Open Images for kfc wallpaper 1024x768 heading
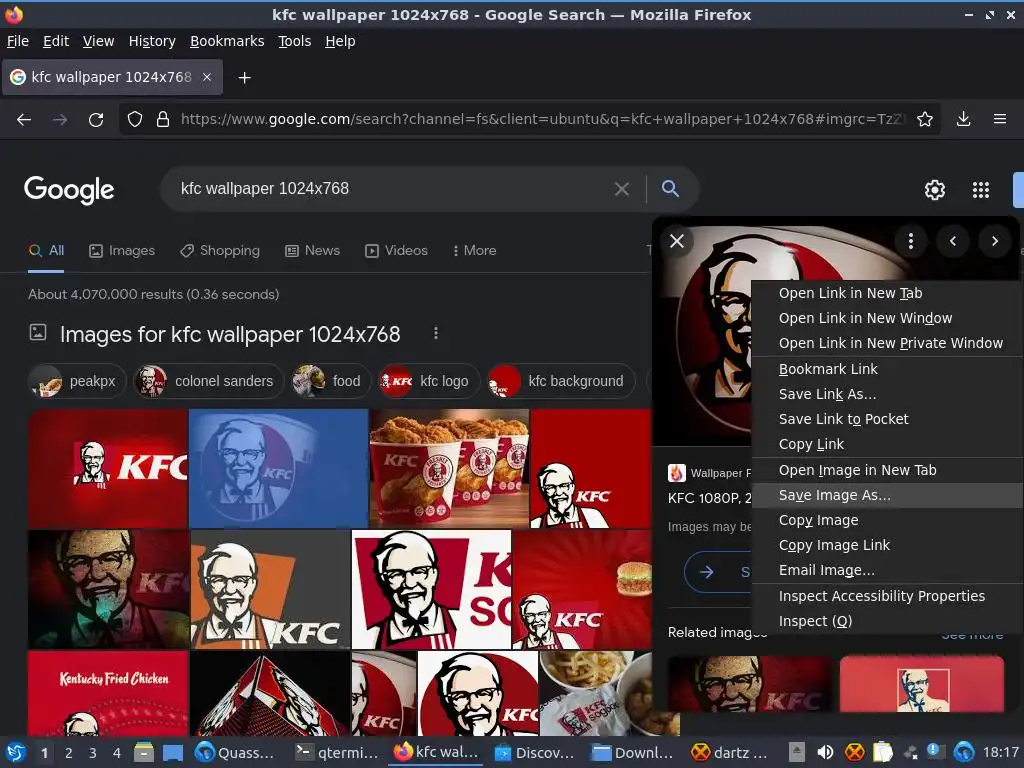 230,334
